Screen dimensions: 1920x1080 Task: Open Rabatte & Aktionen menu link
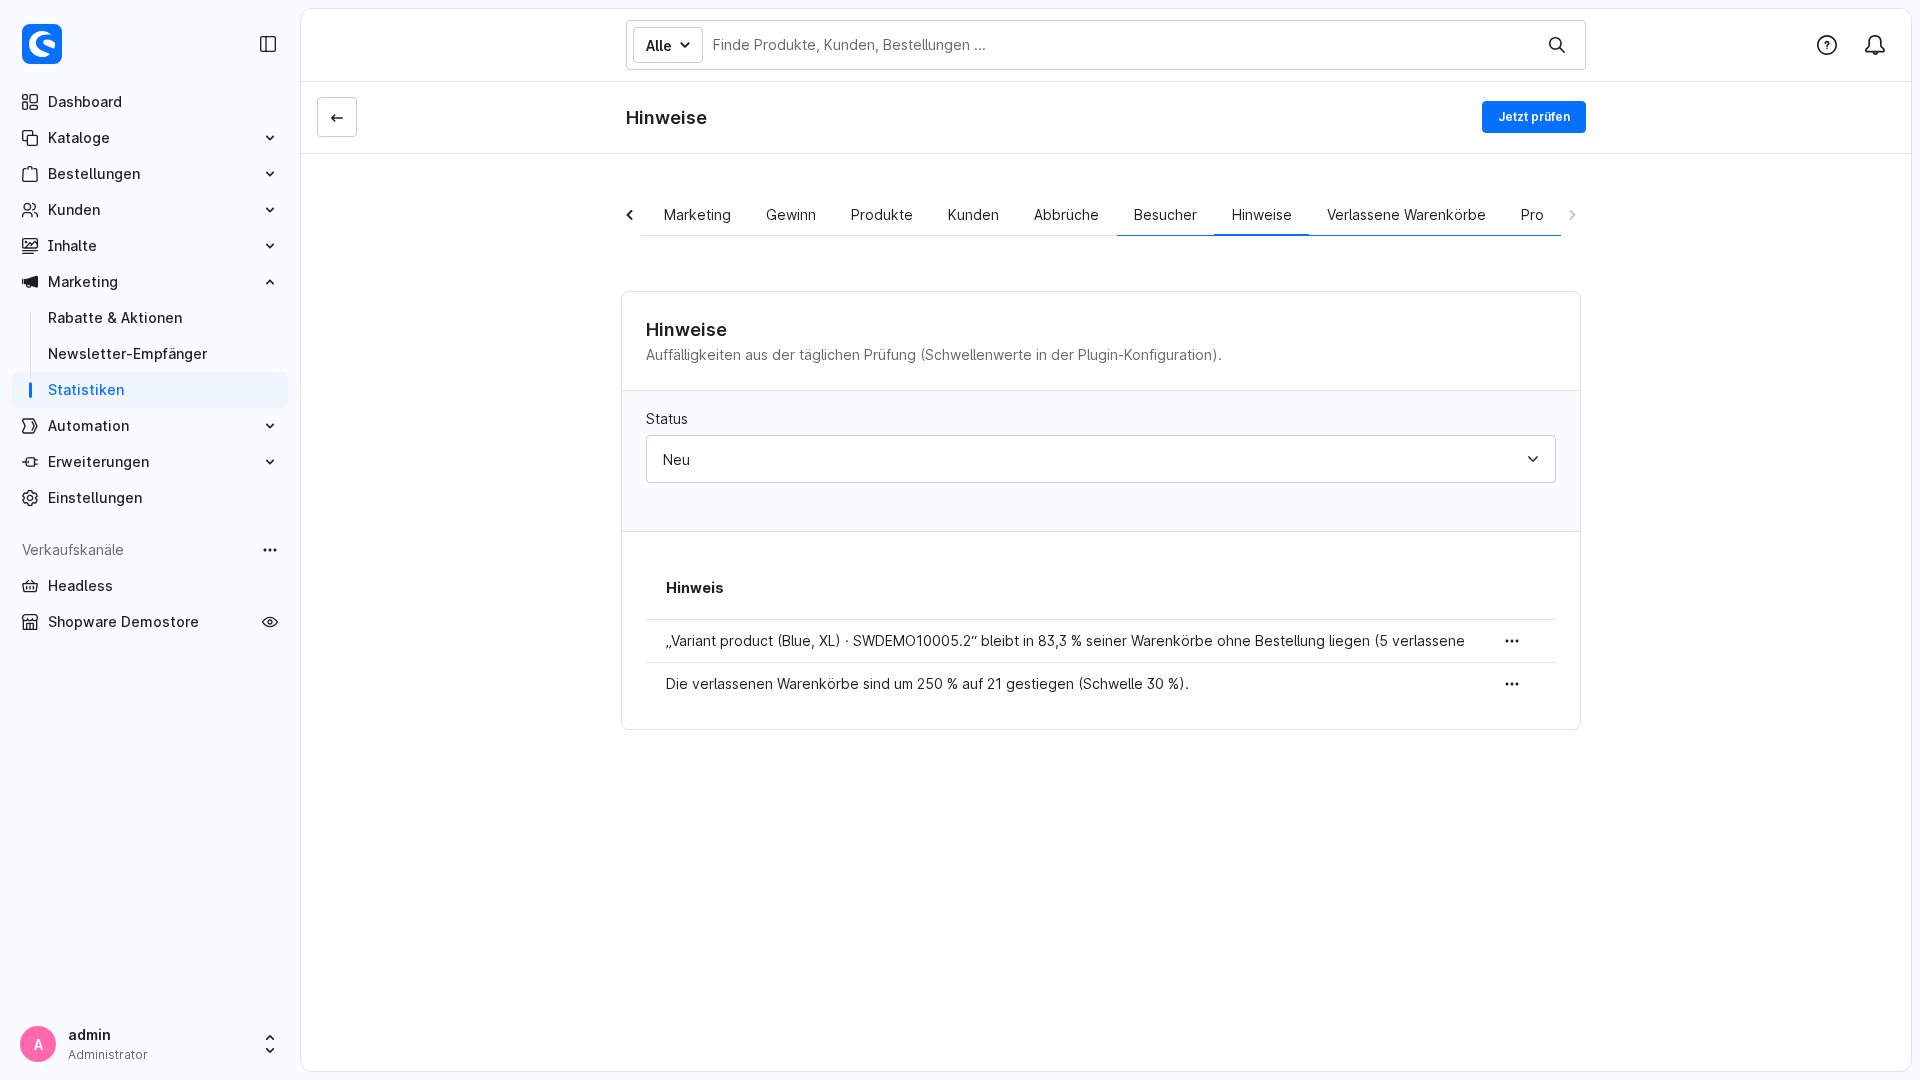[115, 318]
